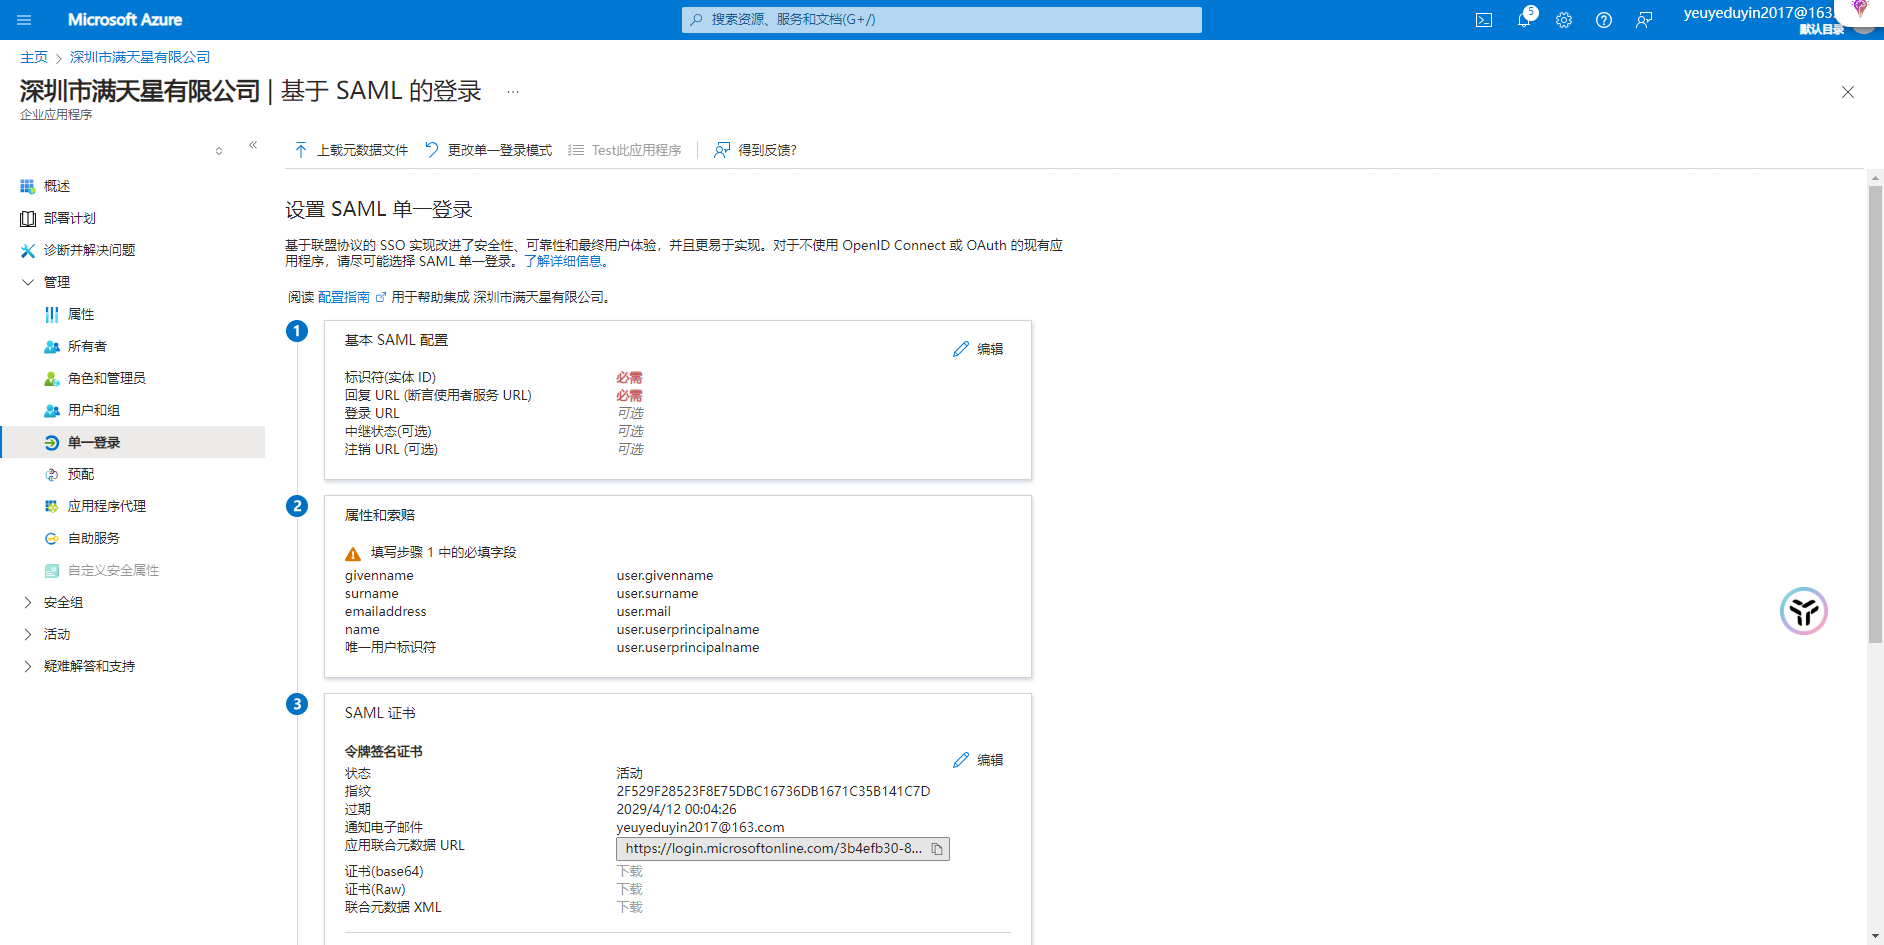The width and height of the screenshot is (1884, 945).
Task: Click the 得到反馈 feedback icon
Action: (x=722, y=150)
